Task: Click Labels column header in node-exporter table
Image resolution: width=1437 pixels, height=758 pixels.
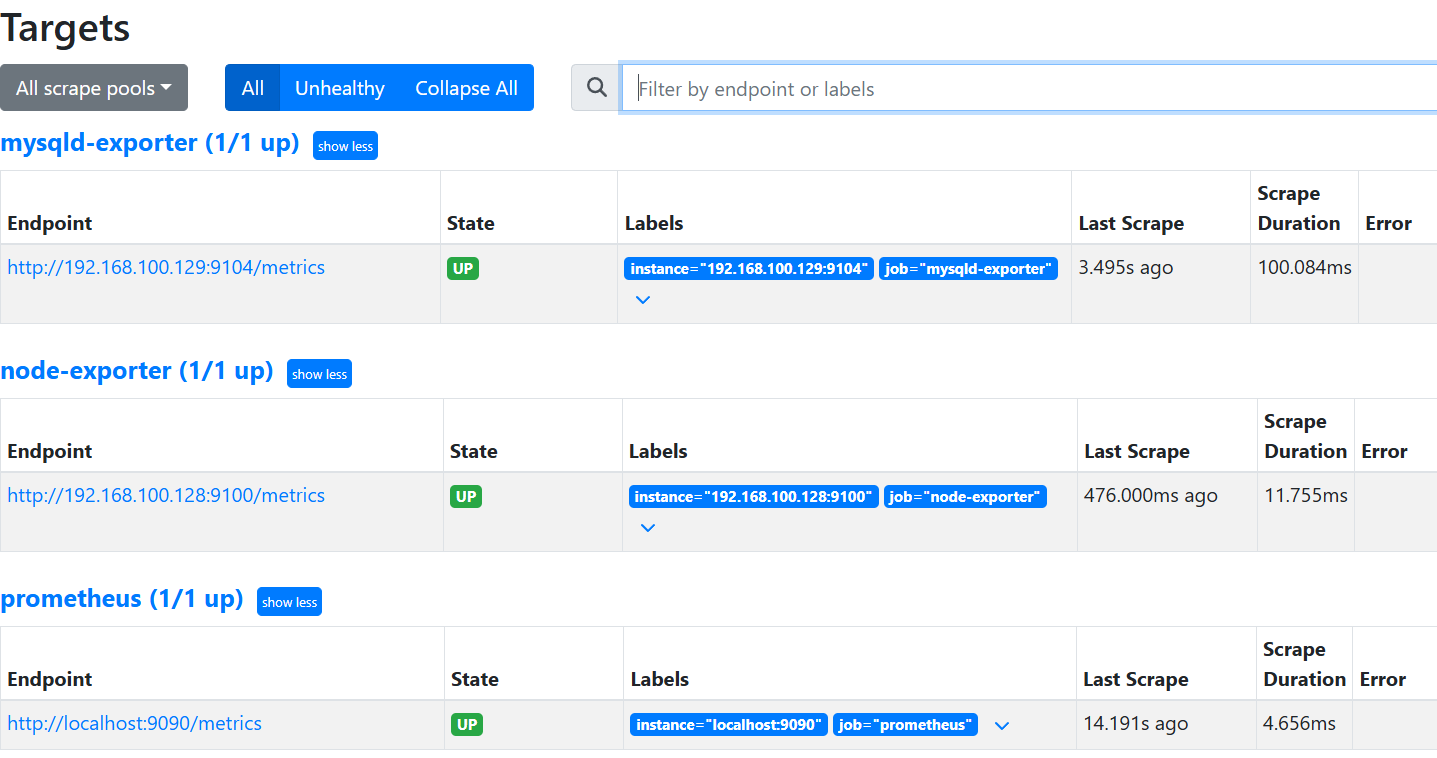Action: click(658, 451)
